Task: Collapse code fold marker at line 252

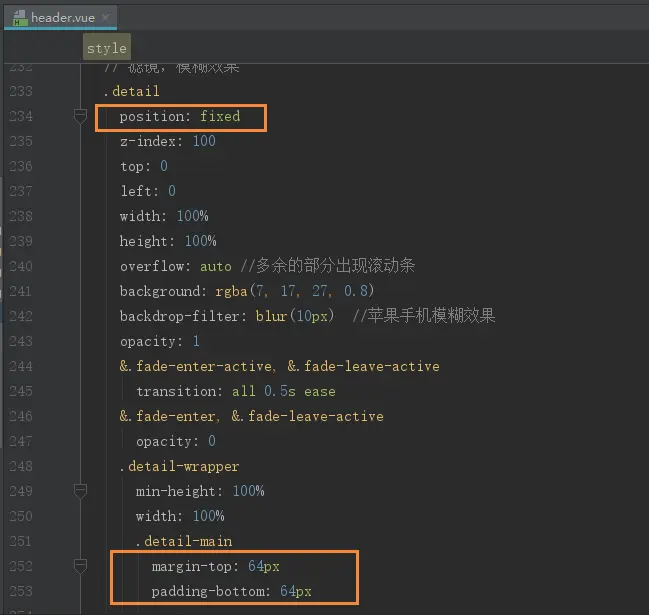Action: (x=80, y=566)
